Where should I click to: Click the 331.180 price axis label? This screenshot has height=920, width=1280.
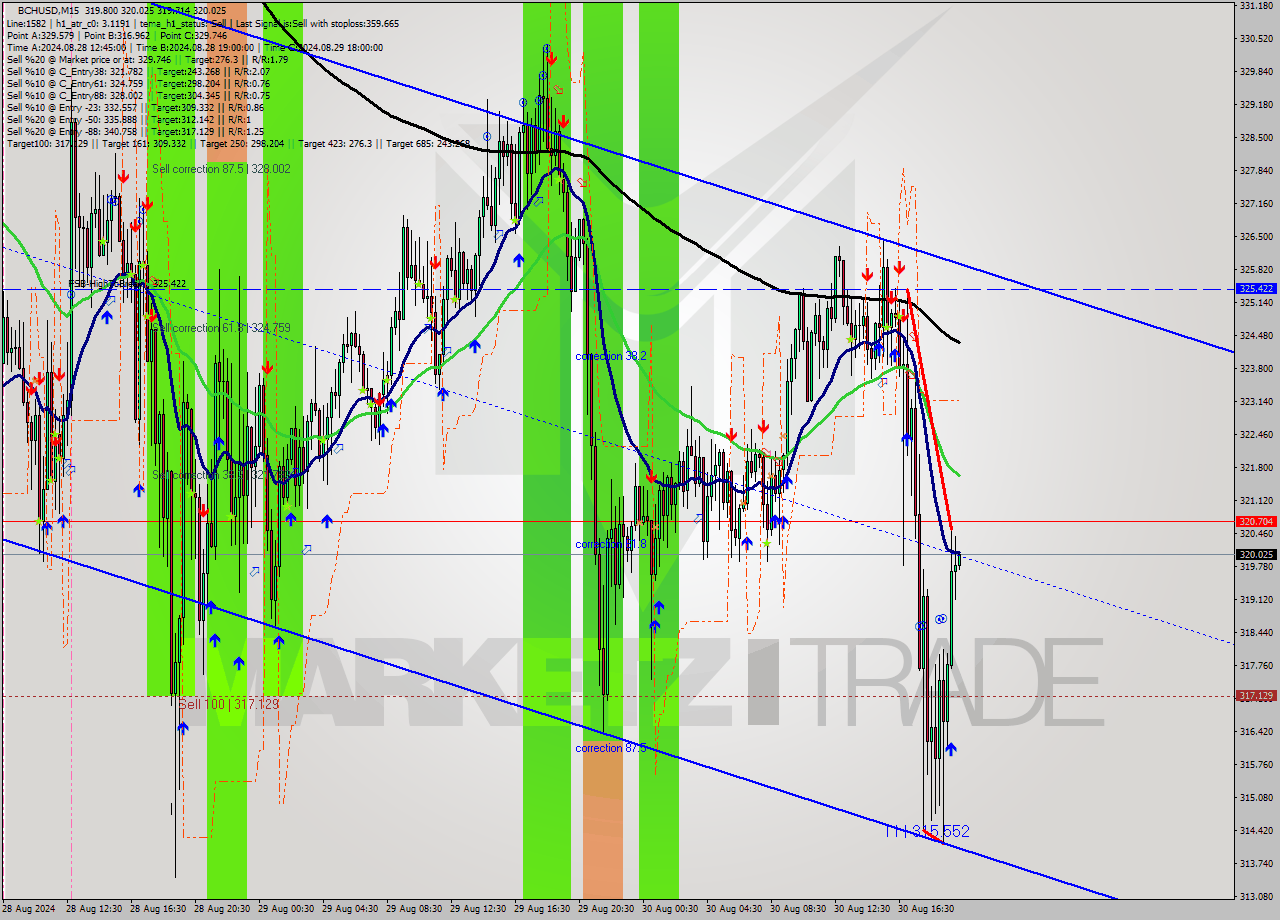1256,6
